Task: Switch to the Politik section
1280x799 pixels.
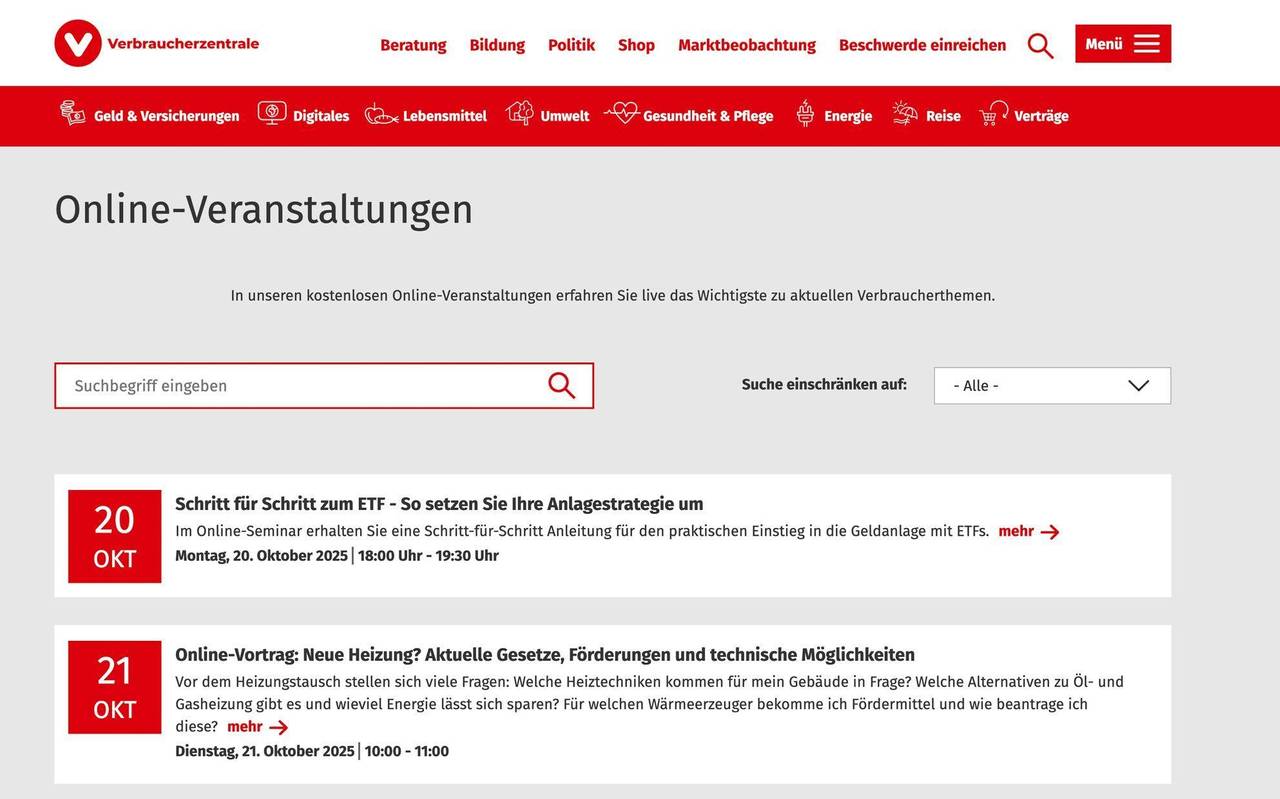Action: tap(570, 45)
